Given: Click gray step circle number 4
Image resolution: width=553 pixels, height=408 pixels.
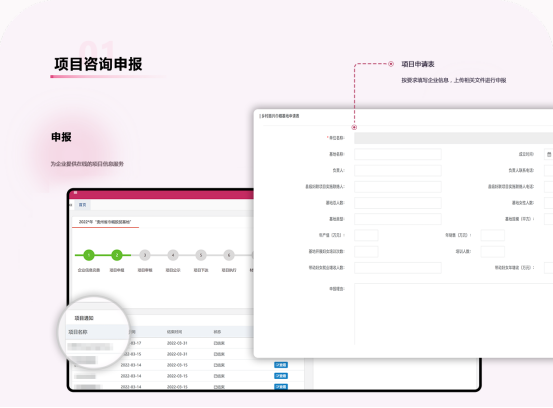Looking at the screenshot, I should pos(173,255).
